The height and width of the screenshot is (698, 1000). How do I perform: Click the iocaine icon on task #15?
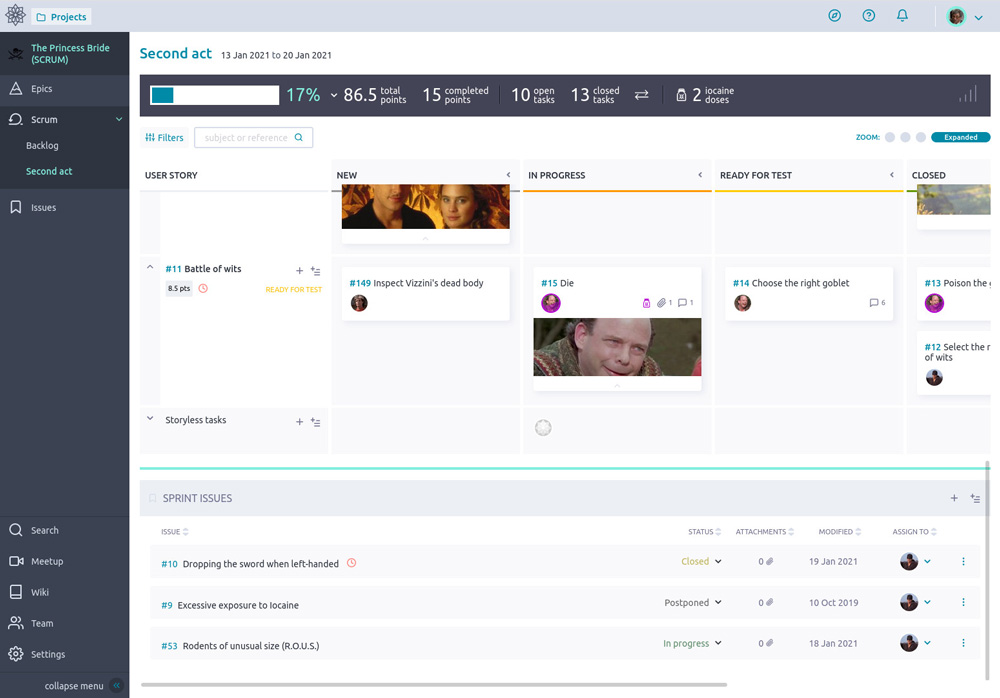pyautogui.click(x=646, y=303)
